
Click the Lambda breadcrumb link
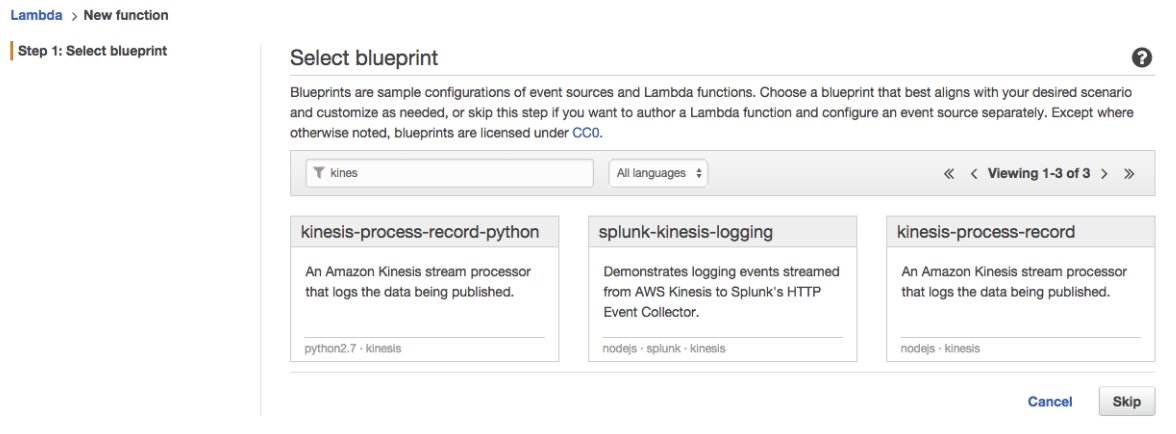(29, 15)
